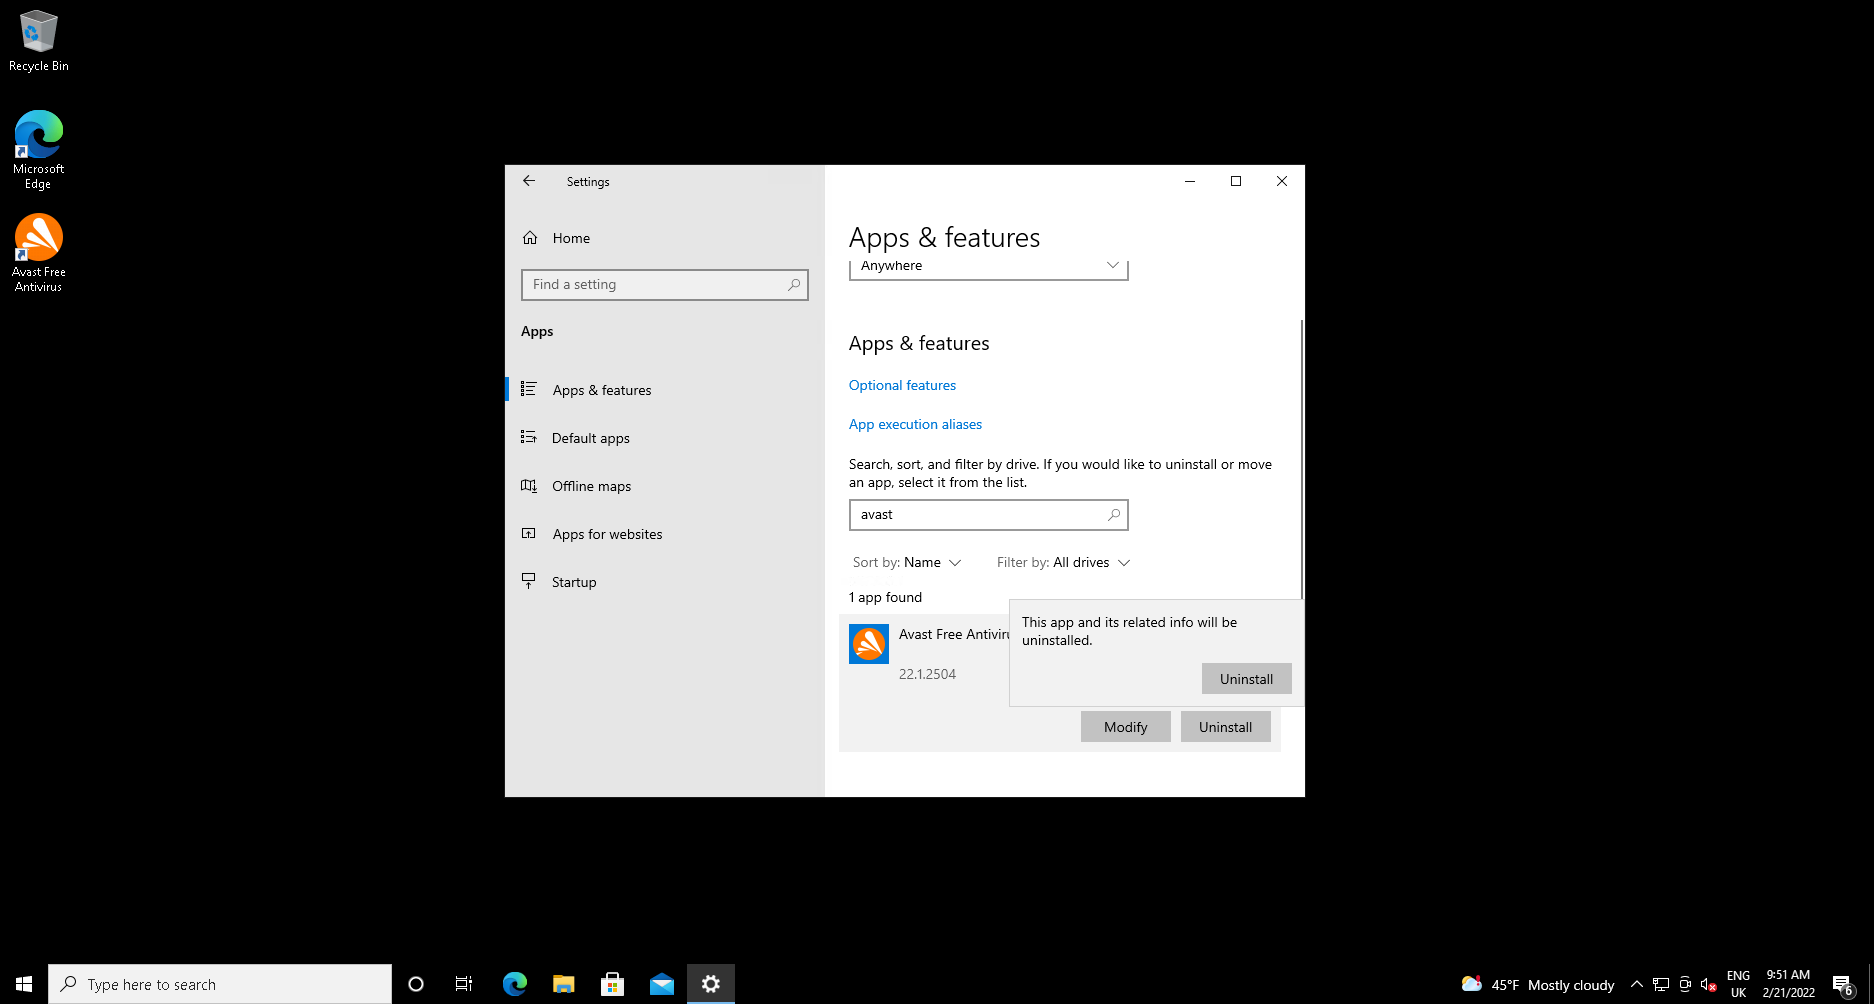The width and height of the screenshot is (1874, 1004).
Task: Maximize the Settings window
Action: click(x=1236, y=181)
